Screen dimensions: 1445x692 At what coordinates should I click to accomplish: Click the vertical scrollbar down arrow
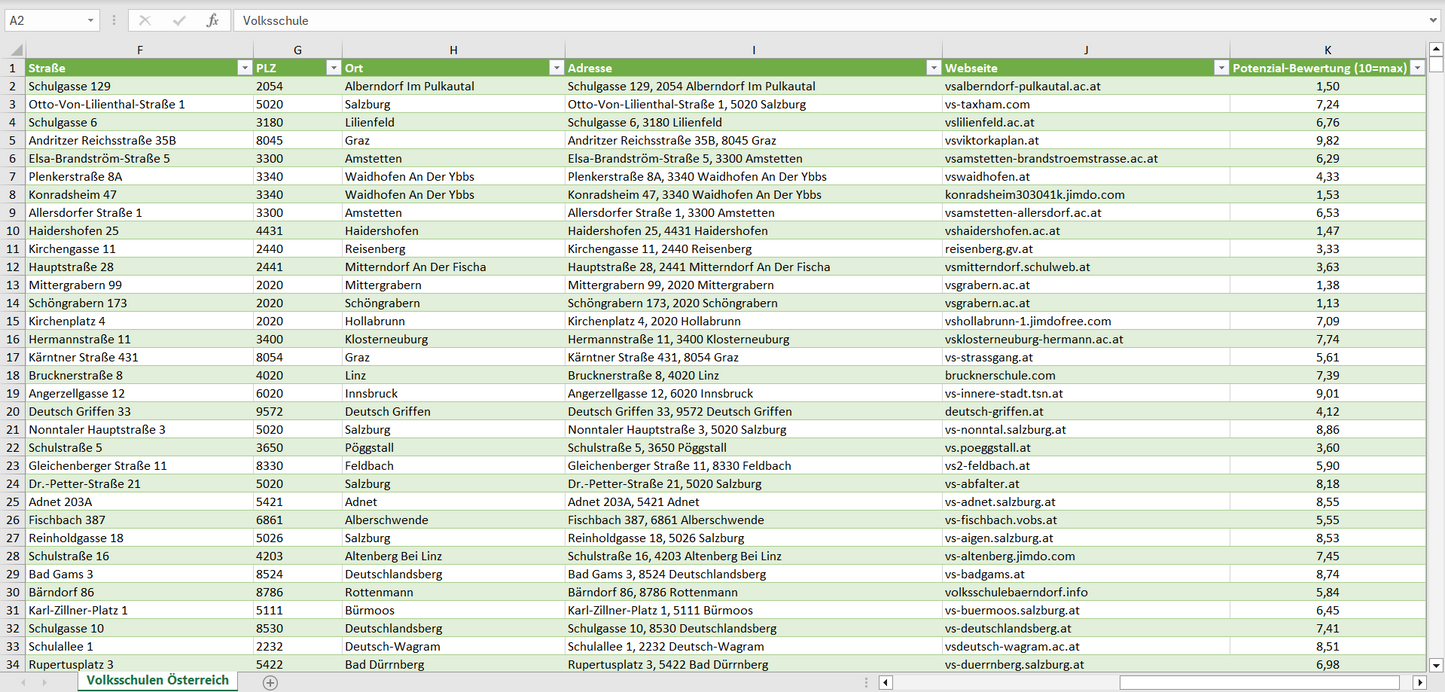point(1436,664)
